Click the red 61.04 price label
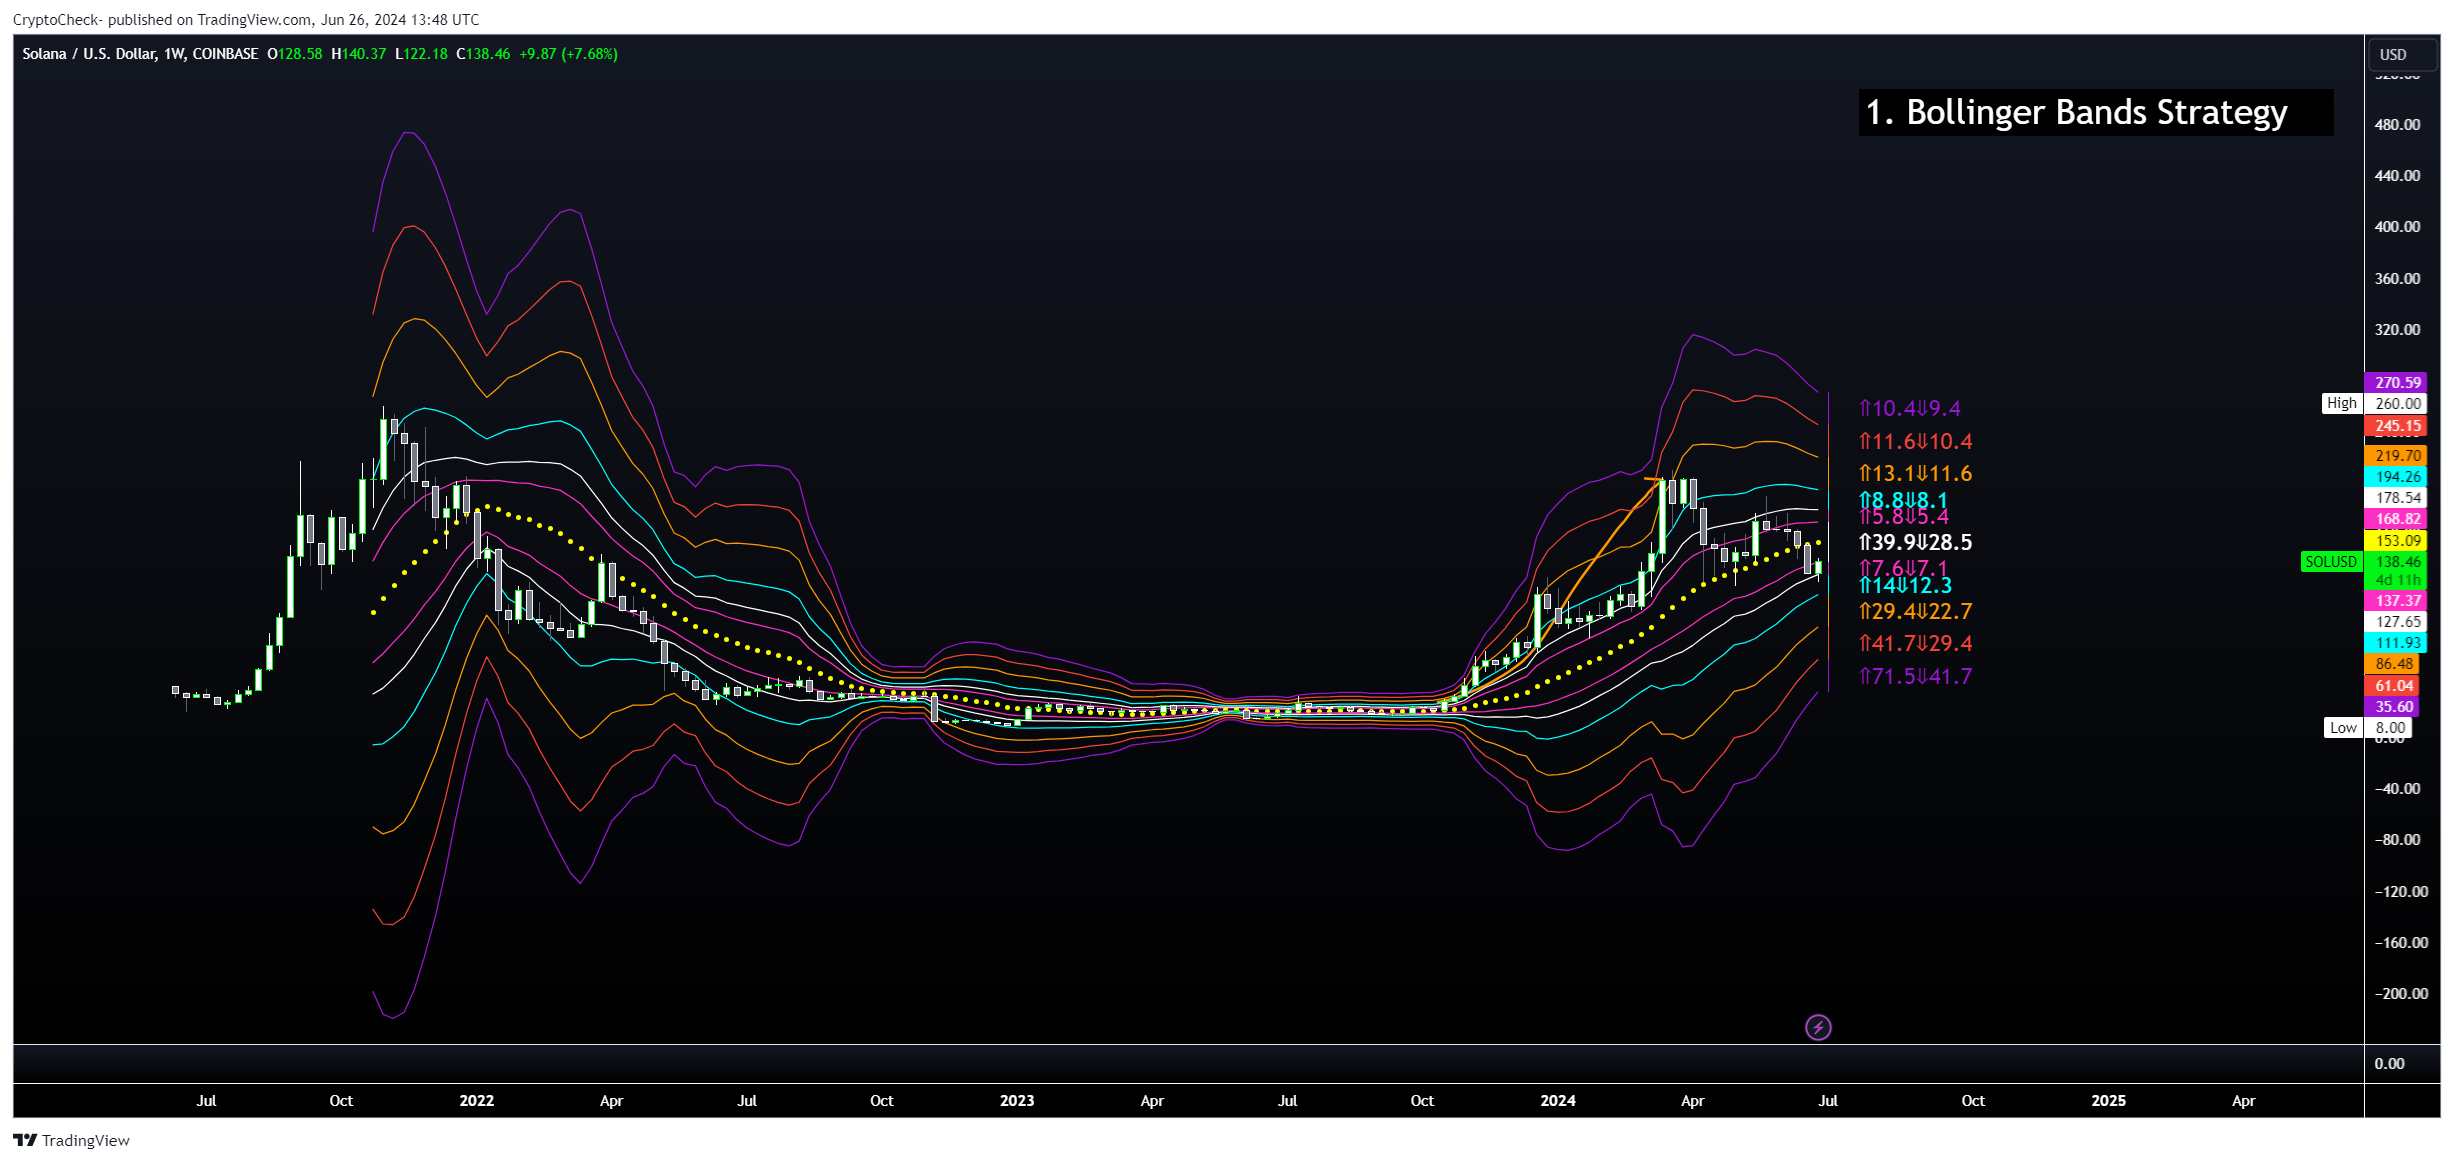Screen dimensions: 2454x1162 tap(2393, 686)
